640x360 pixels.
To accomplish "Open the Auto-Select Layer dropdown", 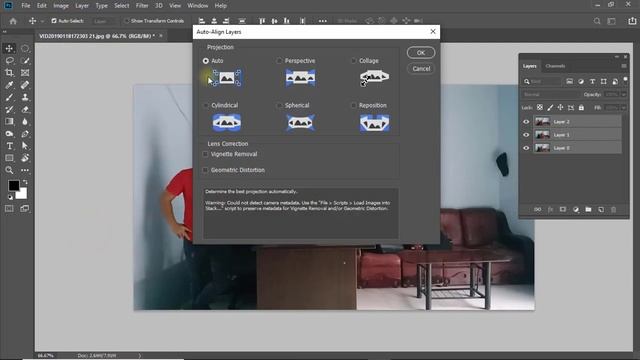I will pyautogui.click(x=104, y=21).
